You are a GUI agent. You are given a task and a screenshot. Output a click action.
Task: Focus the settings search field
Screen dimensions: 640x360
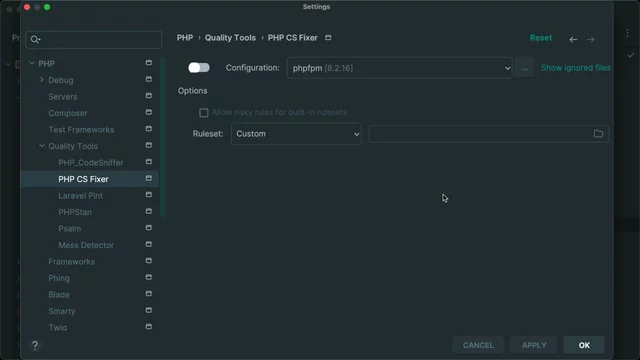pos(93,40)
